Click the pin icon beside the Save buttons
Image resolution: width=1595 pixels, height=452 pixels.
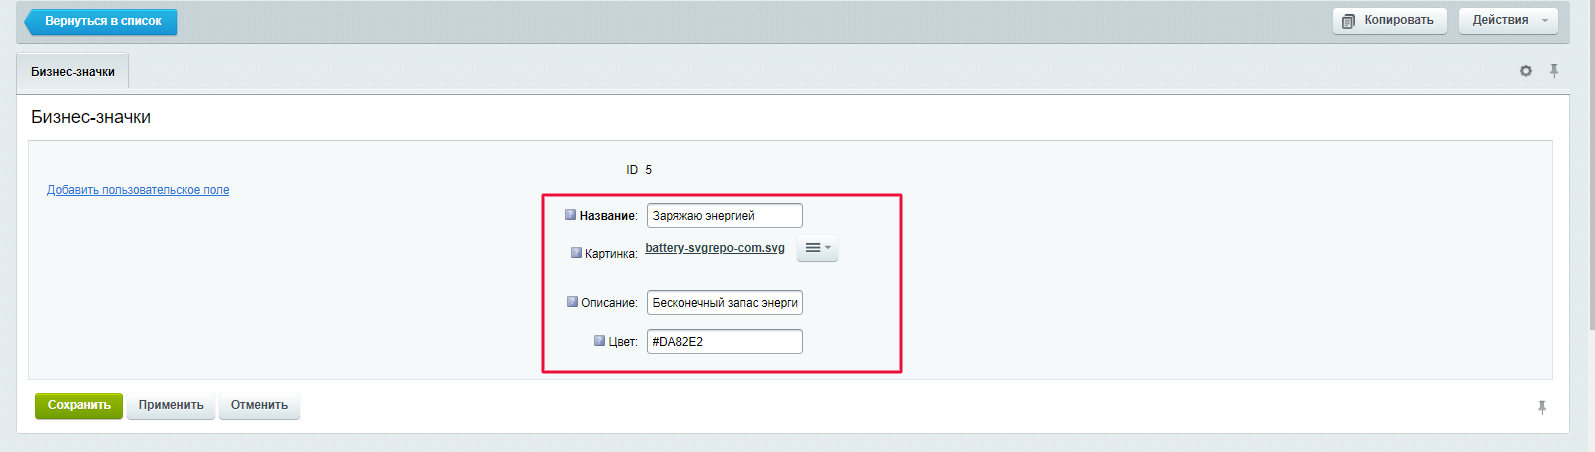1542,407
